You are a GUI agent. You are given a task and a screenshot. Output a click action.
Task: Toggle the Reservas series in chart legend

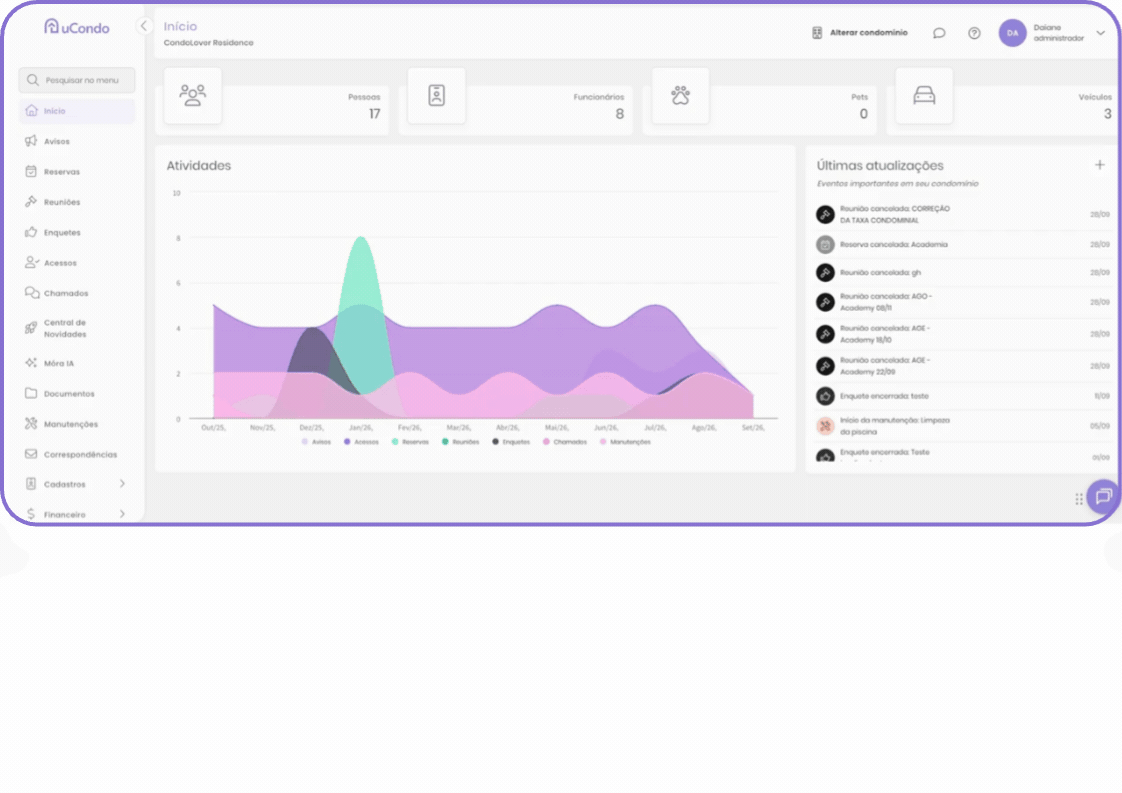pos(410,442)
